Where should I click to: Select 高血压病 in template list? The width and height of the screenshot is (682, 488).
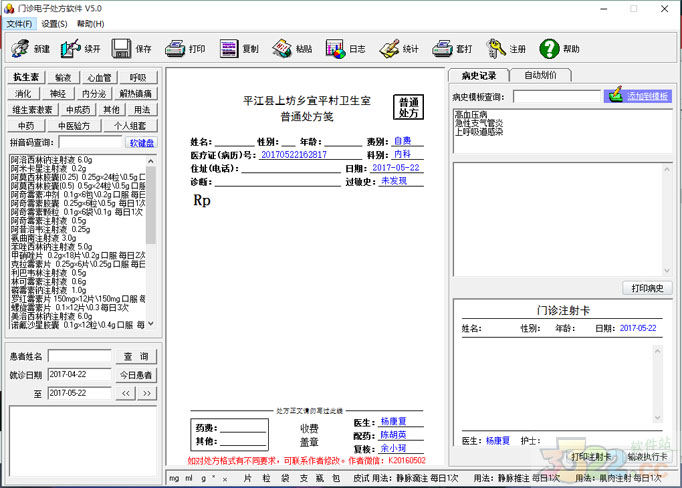(x=471, y=115)
